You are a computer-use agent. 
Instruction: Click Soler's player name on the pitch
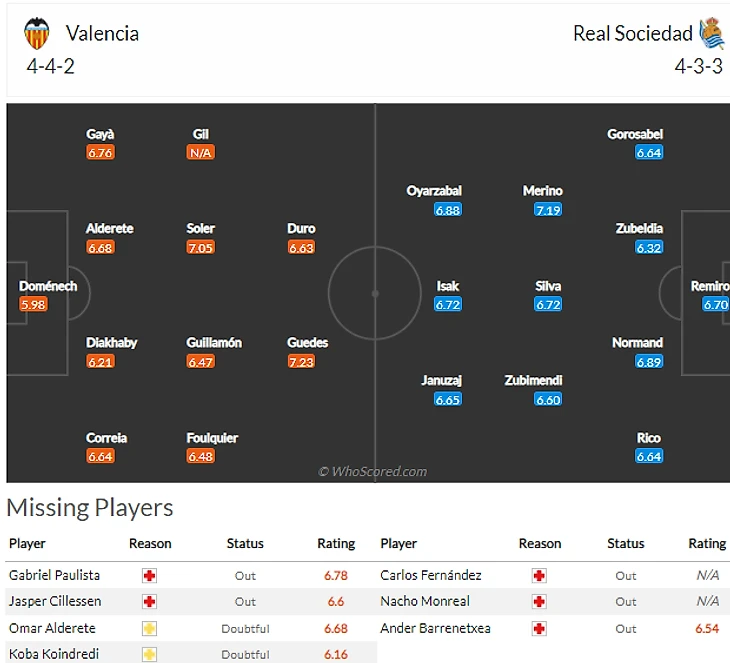[x=200, y=229]
